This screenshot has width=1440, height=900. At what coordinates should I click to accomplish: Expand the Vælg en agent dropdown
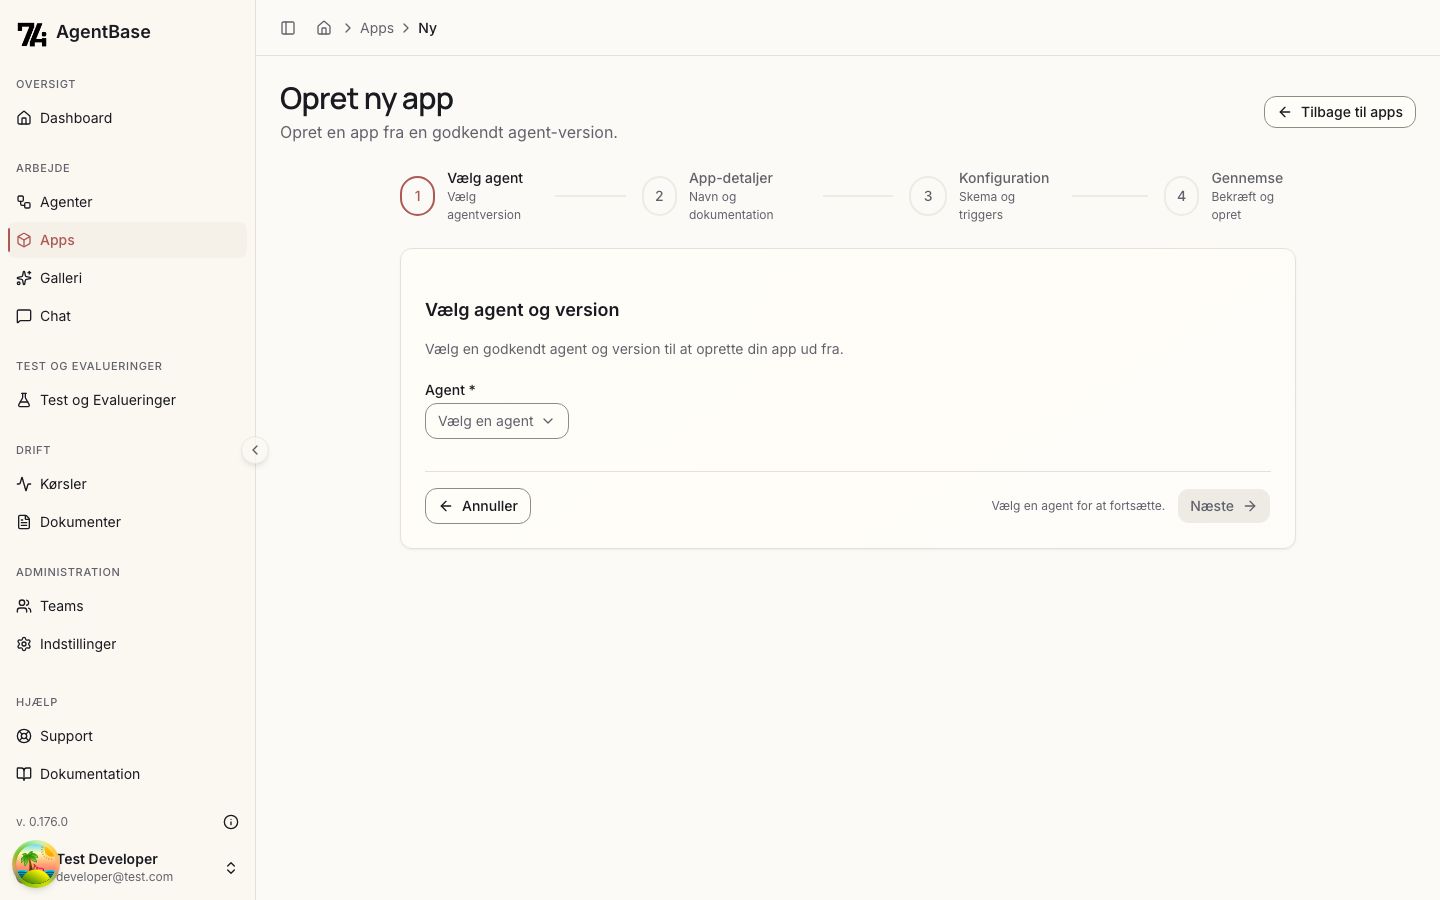tap(497, 421)
